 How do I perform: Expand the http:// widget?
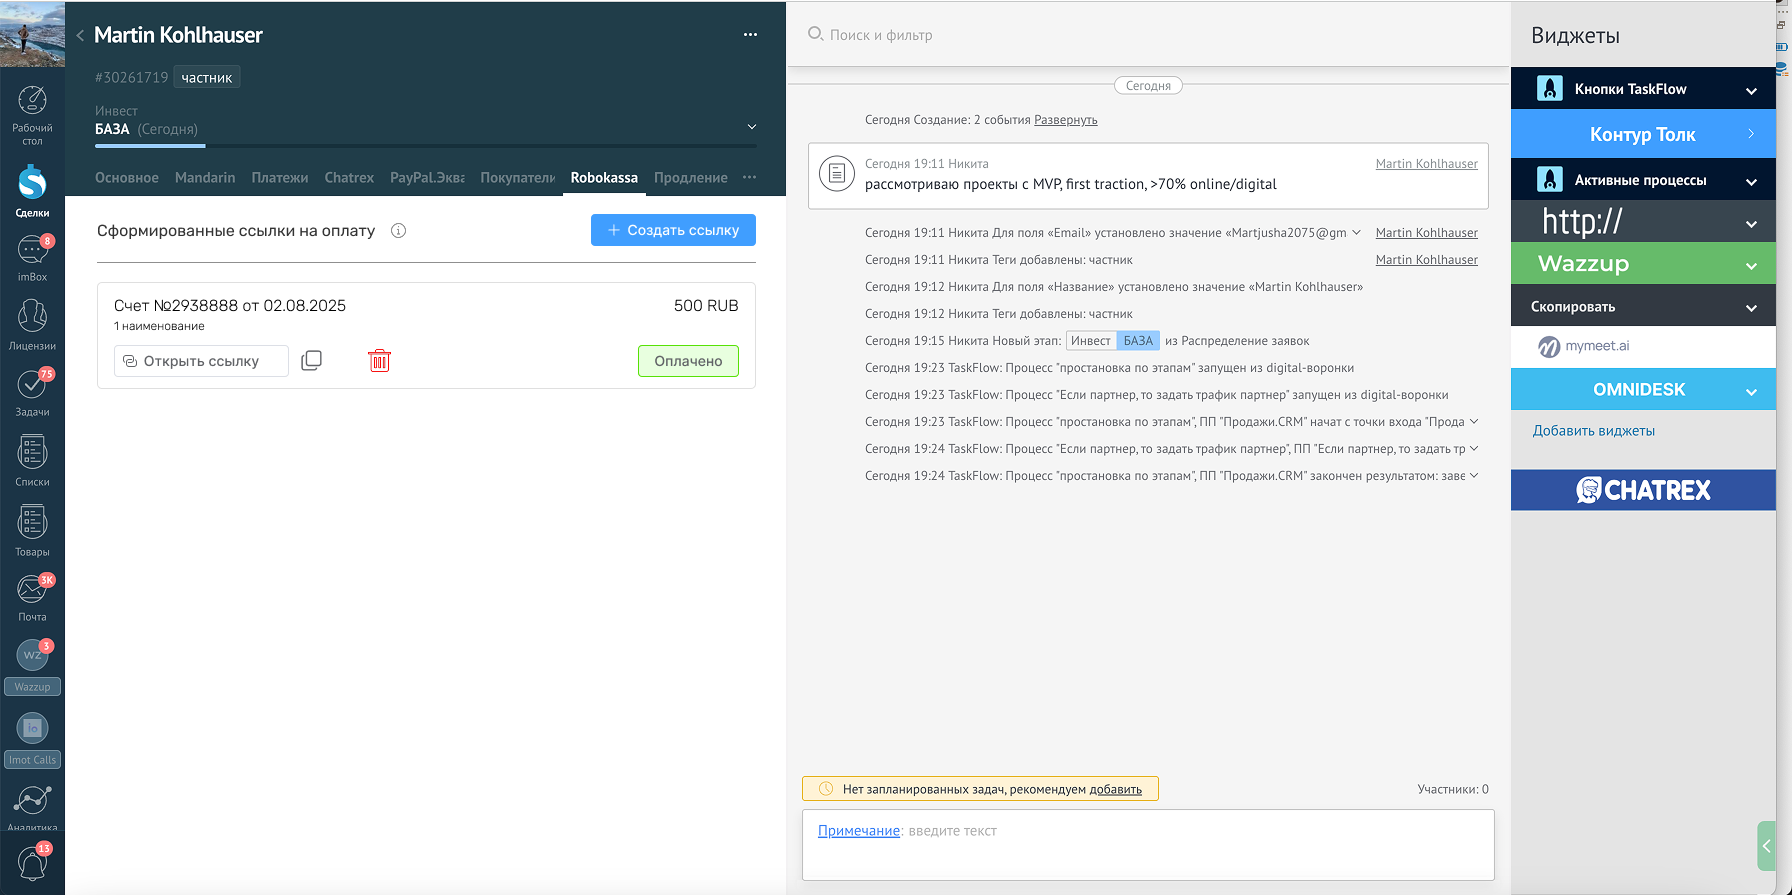1751,224
